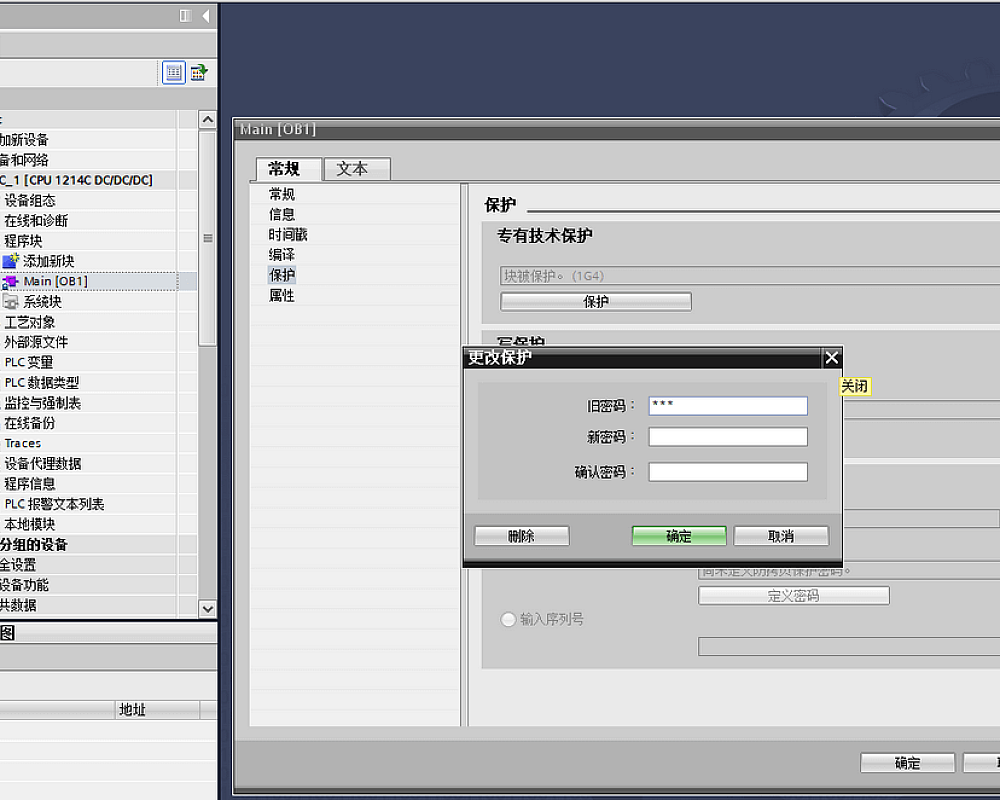The height and width of the screenshot is (800, 1000).
Task: Close the 更改保护 dialog with the X icon
Action: click(831, 358)
